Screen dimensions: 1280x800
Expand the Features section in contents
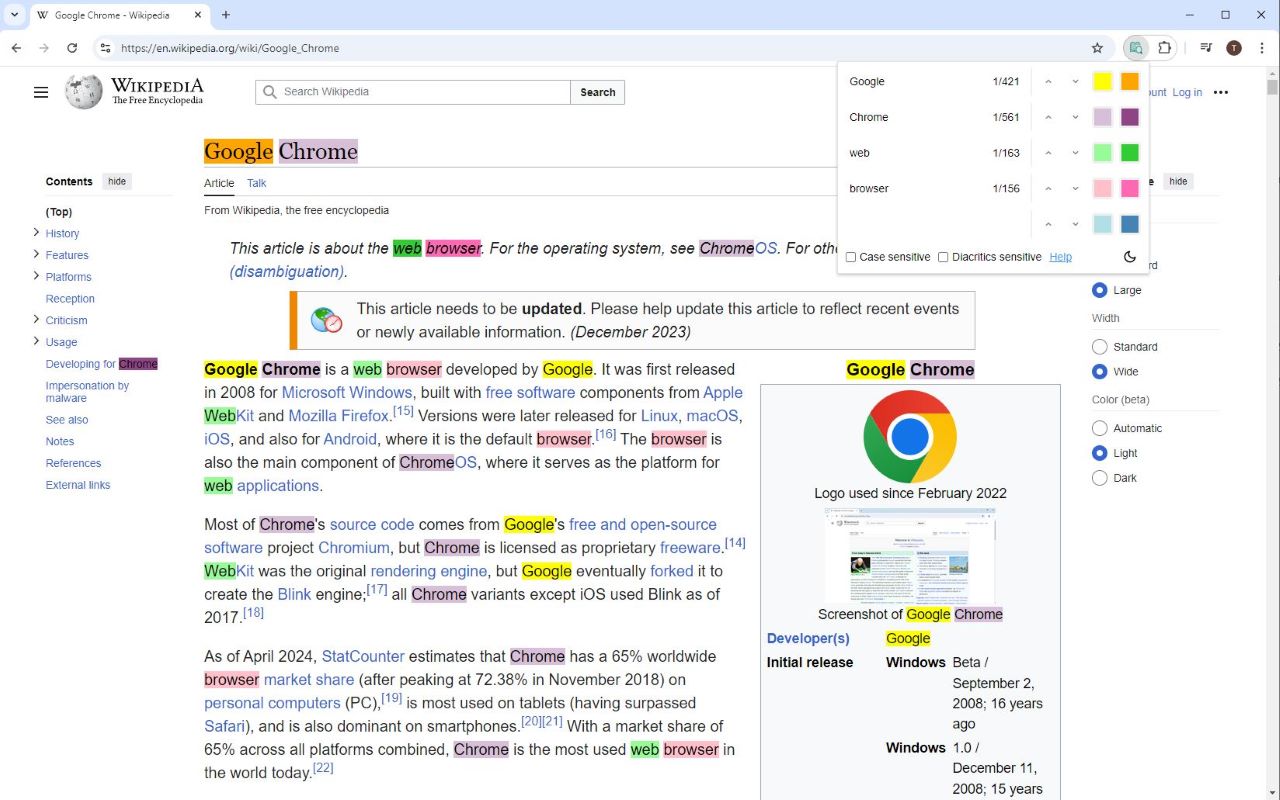tap(37, 254)
